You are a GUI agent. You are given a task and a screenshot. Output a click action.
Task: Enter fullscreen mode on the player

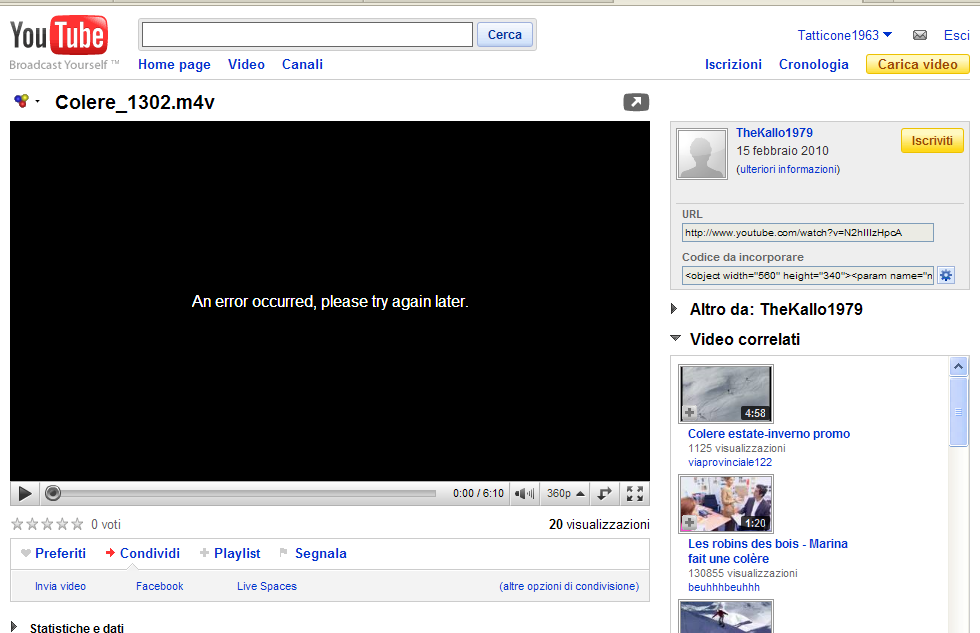point(635,493)
